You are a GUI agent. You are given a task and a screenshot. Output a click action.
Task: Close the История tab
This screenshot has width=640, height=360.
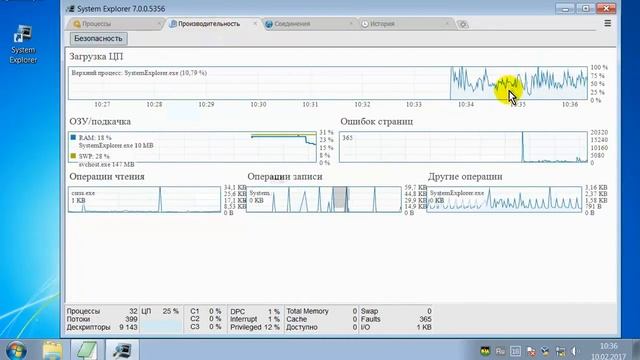tap(447, 24)
